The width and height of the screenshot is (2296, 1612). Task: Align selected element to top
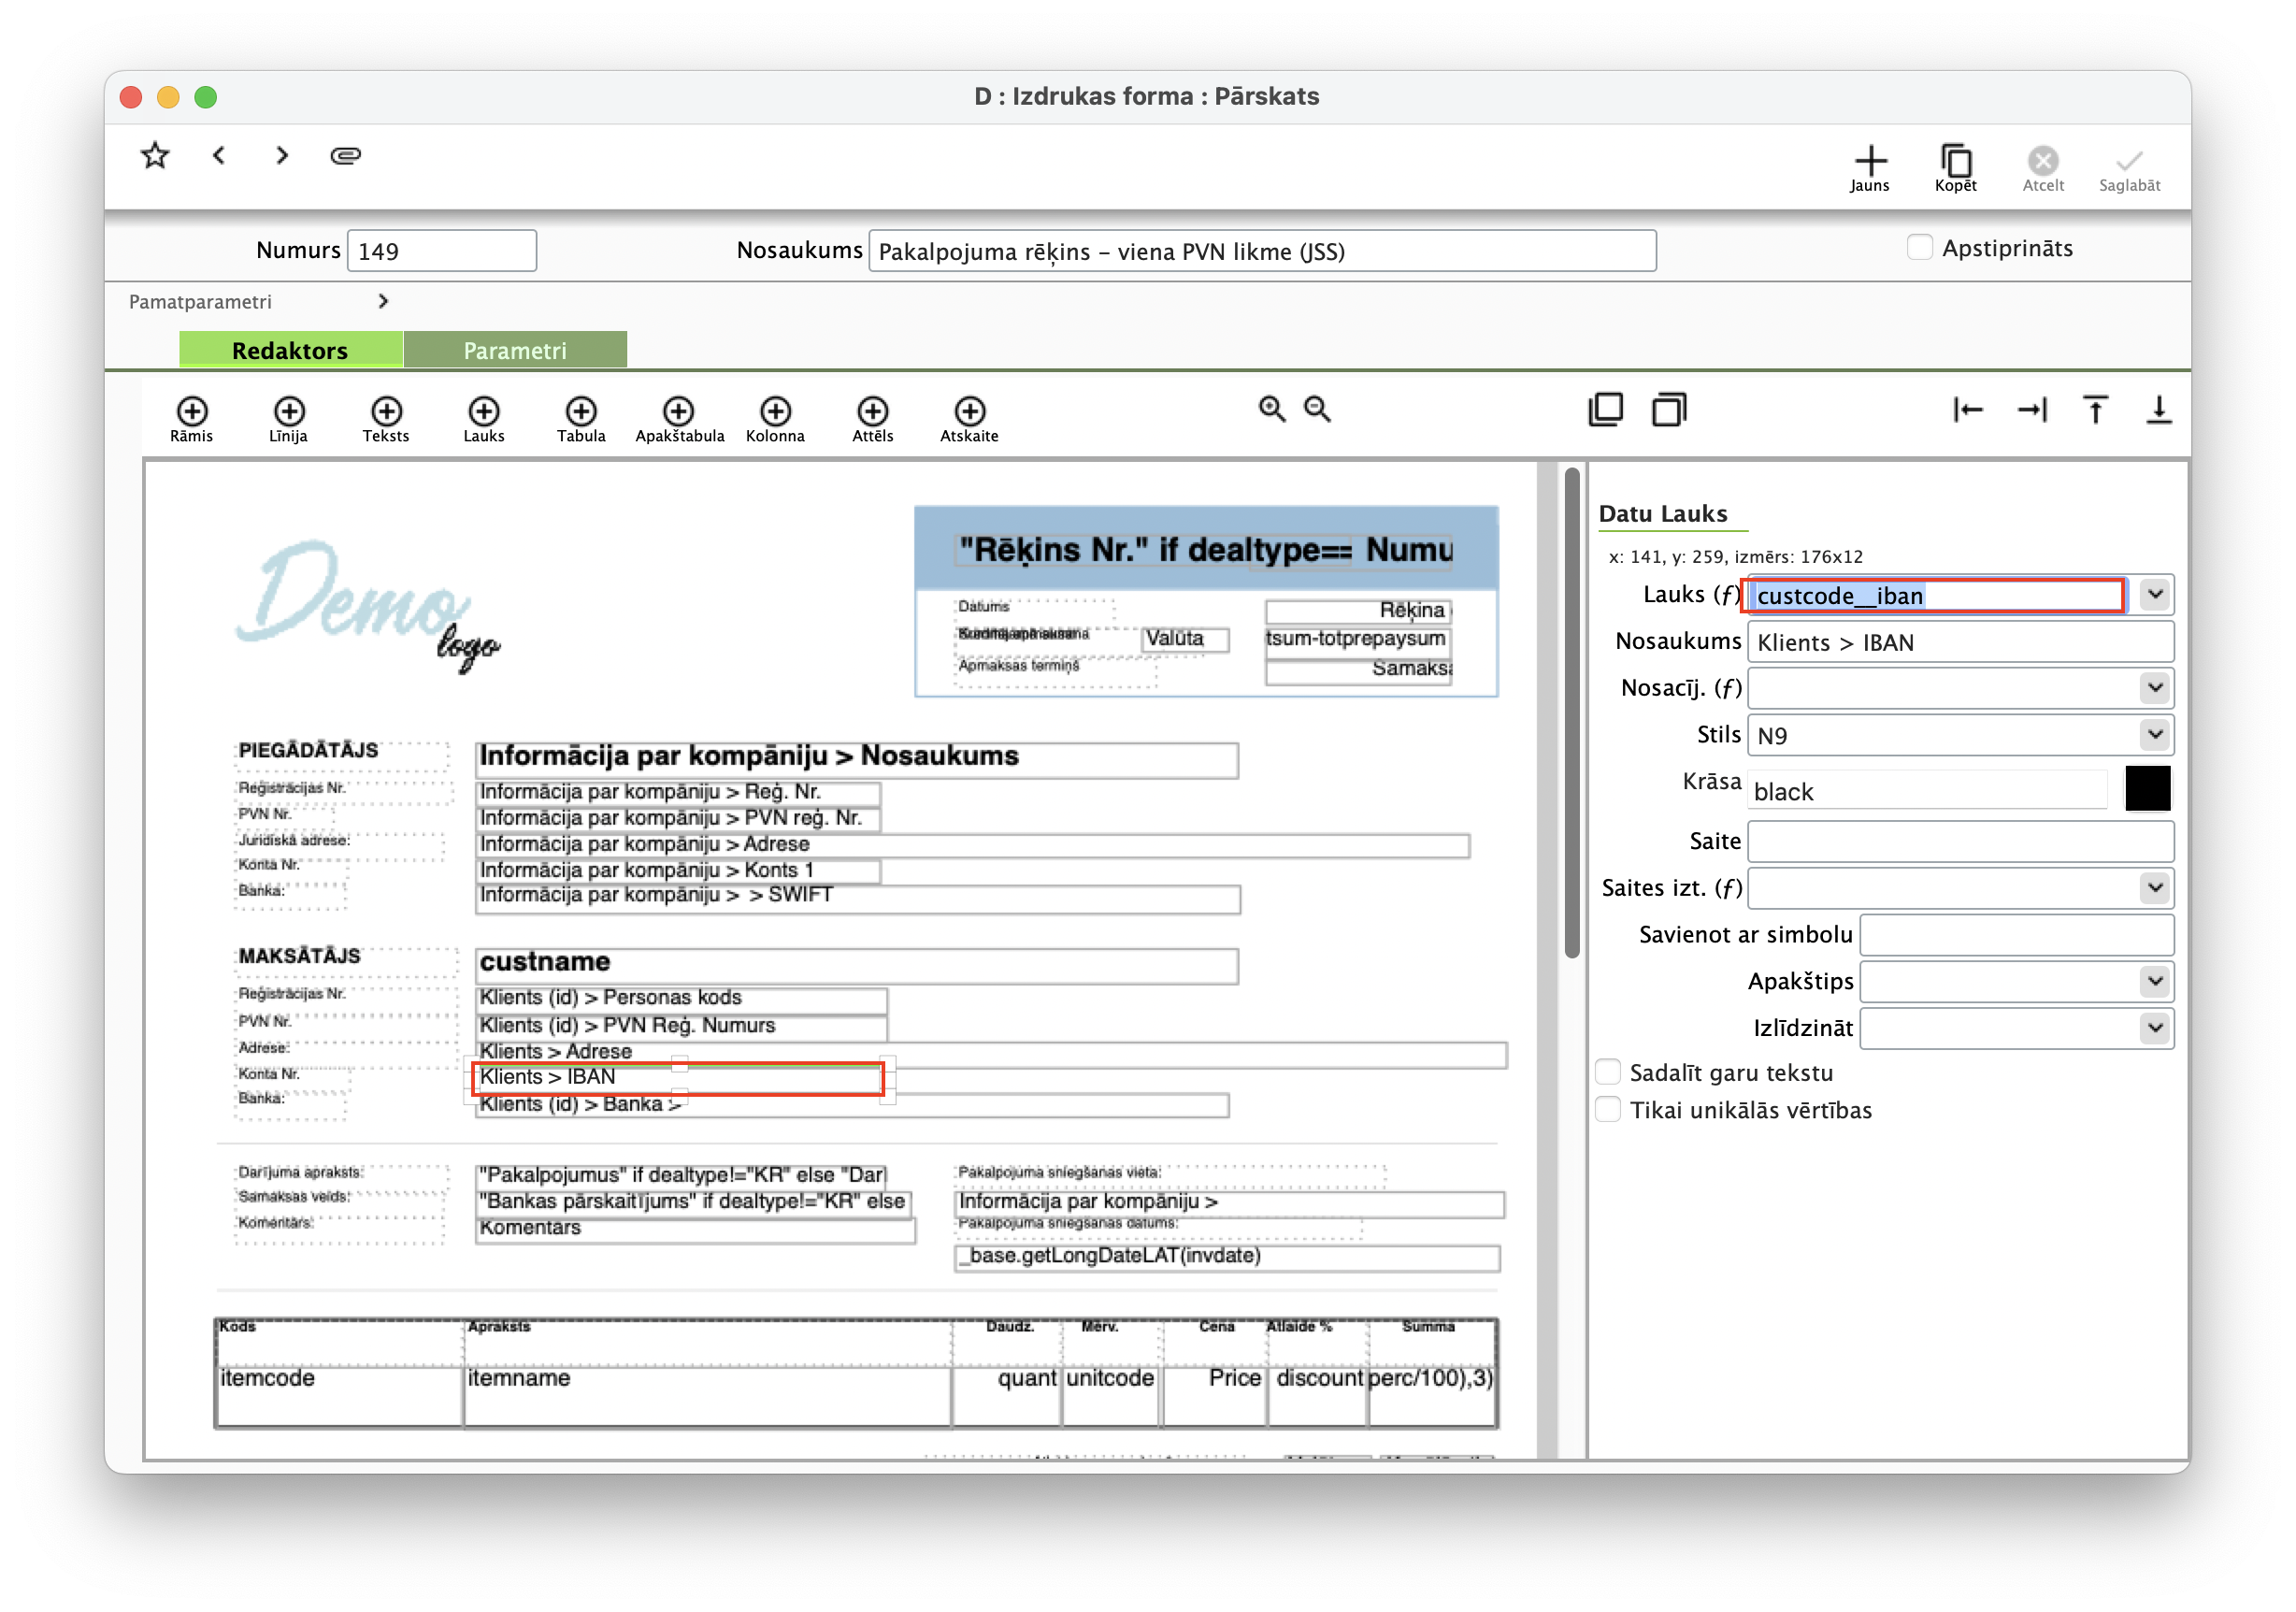(2095, 408)
